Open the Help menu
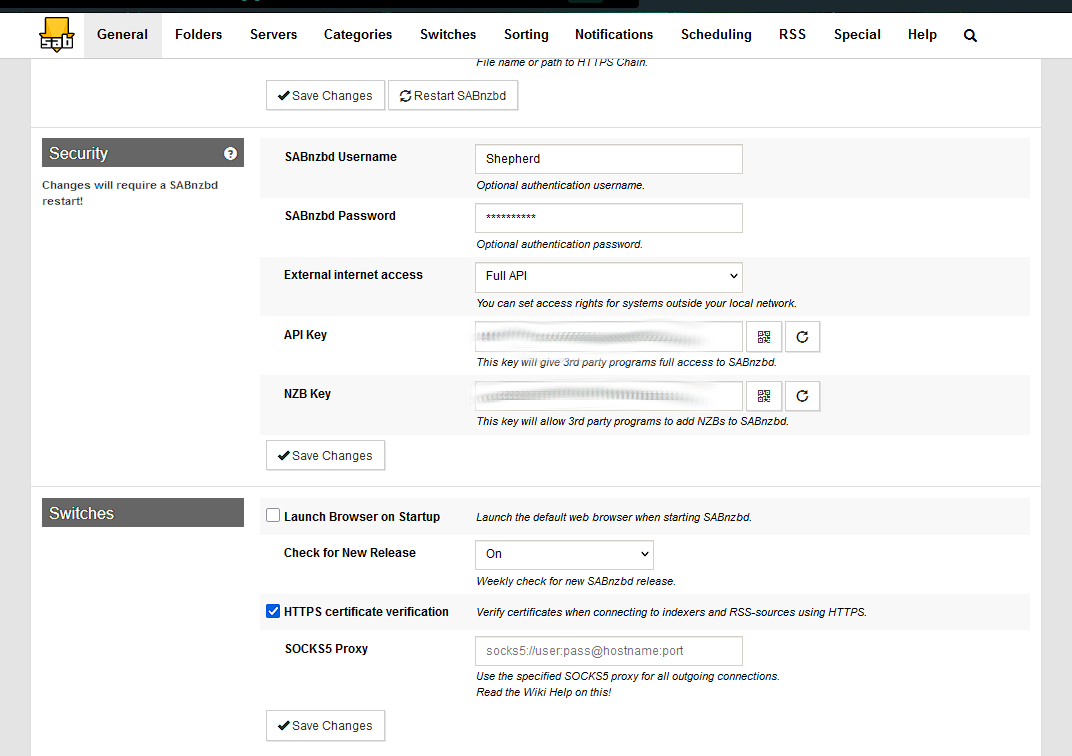The height and width of the screenshot is (756, 1072). tap(922, 35)
